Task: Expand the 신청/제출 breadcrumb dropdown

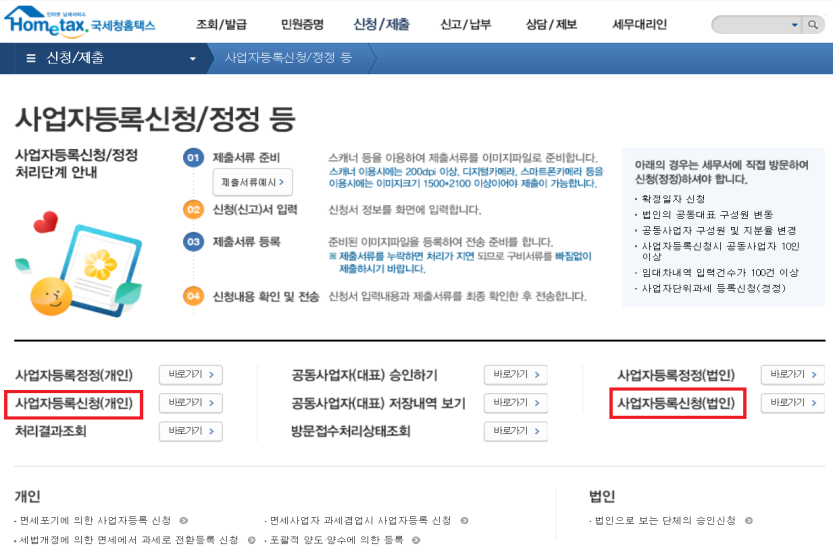Action: point(193,58)
